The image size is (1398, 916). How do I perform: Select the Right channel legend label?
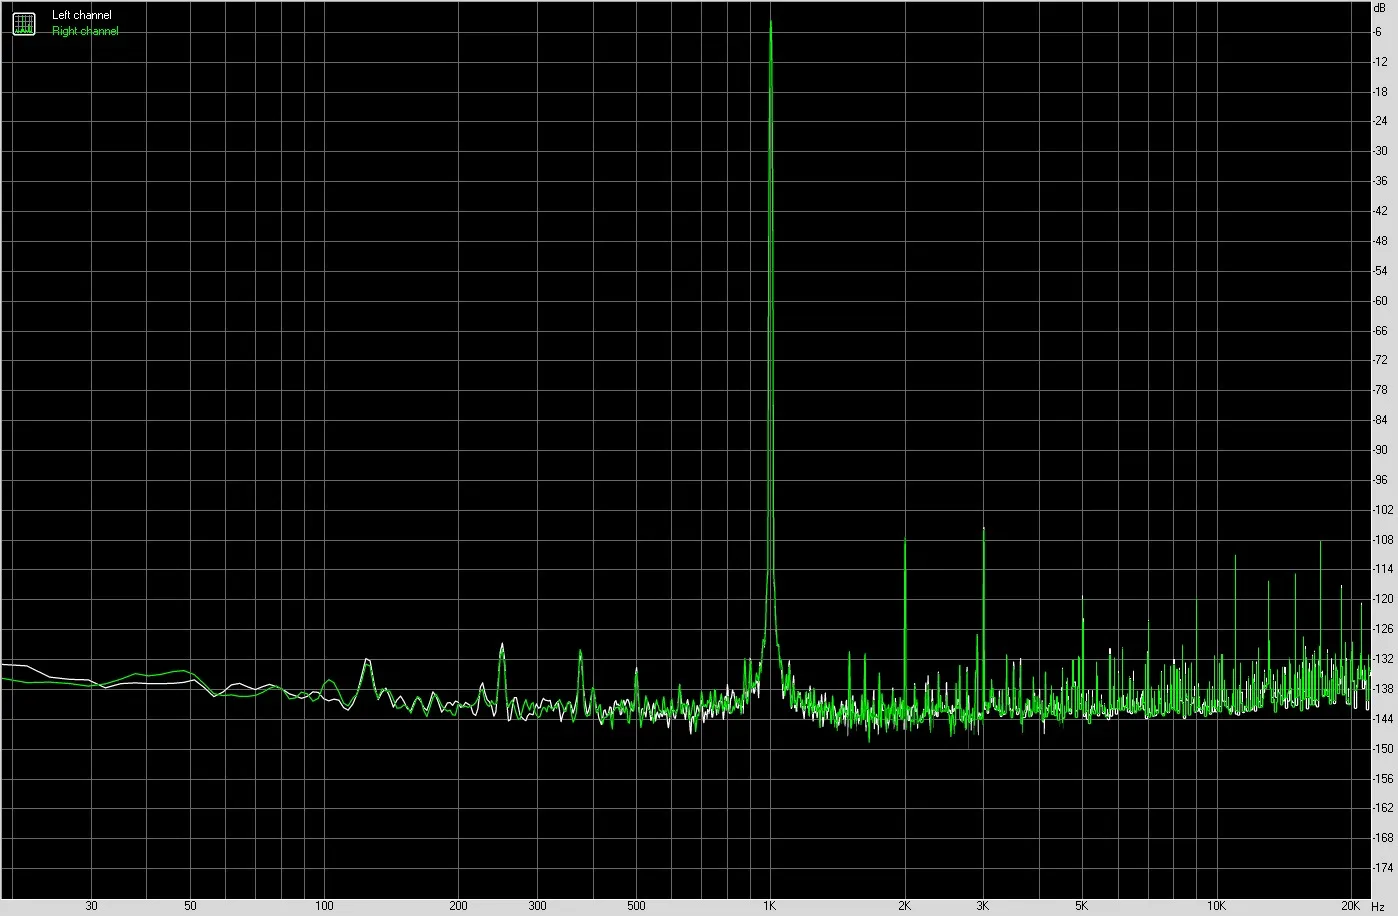[85, 31]
